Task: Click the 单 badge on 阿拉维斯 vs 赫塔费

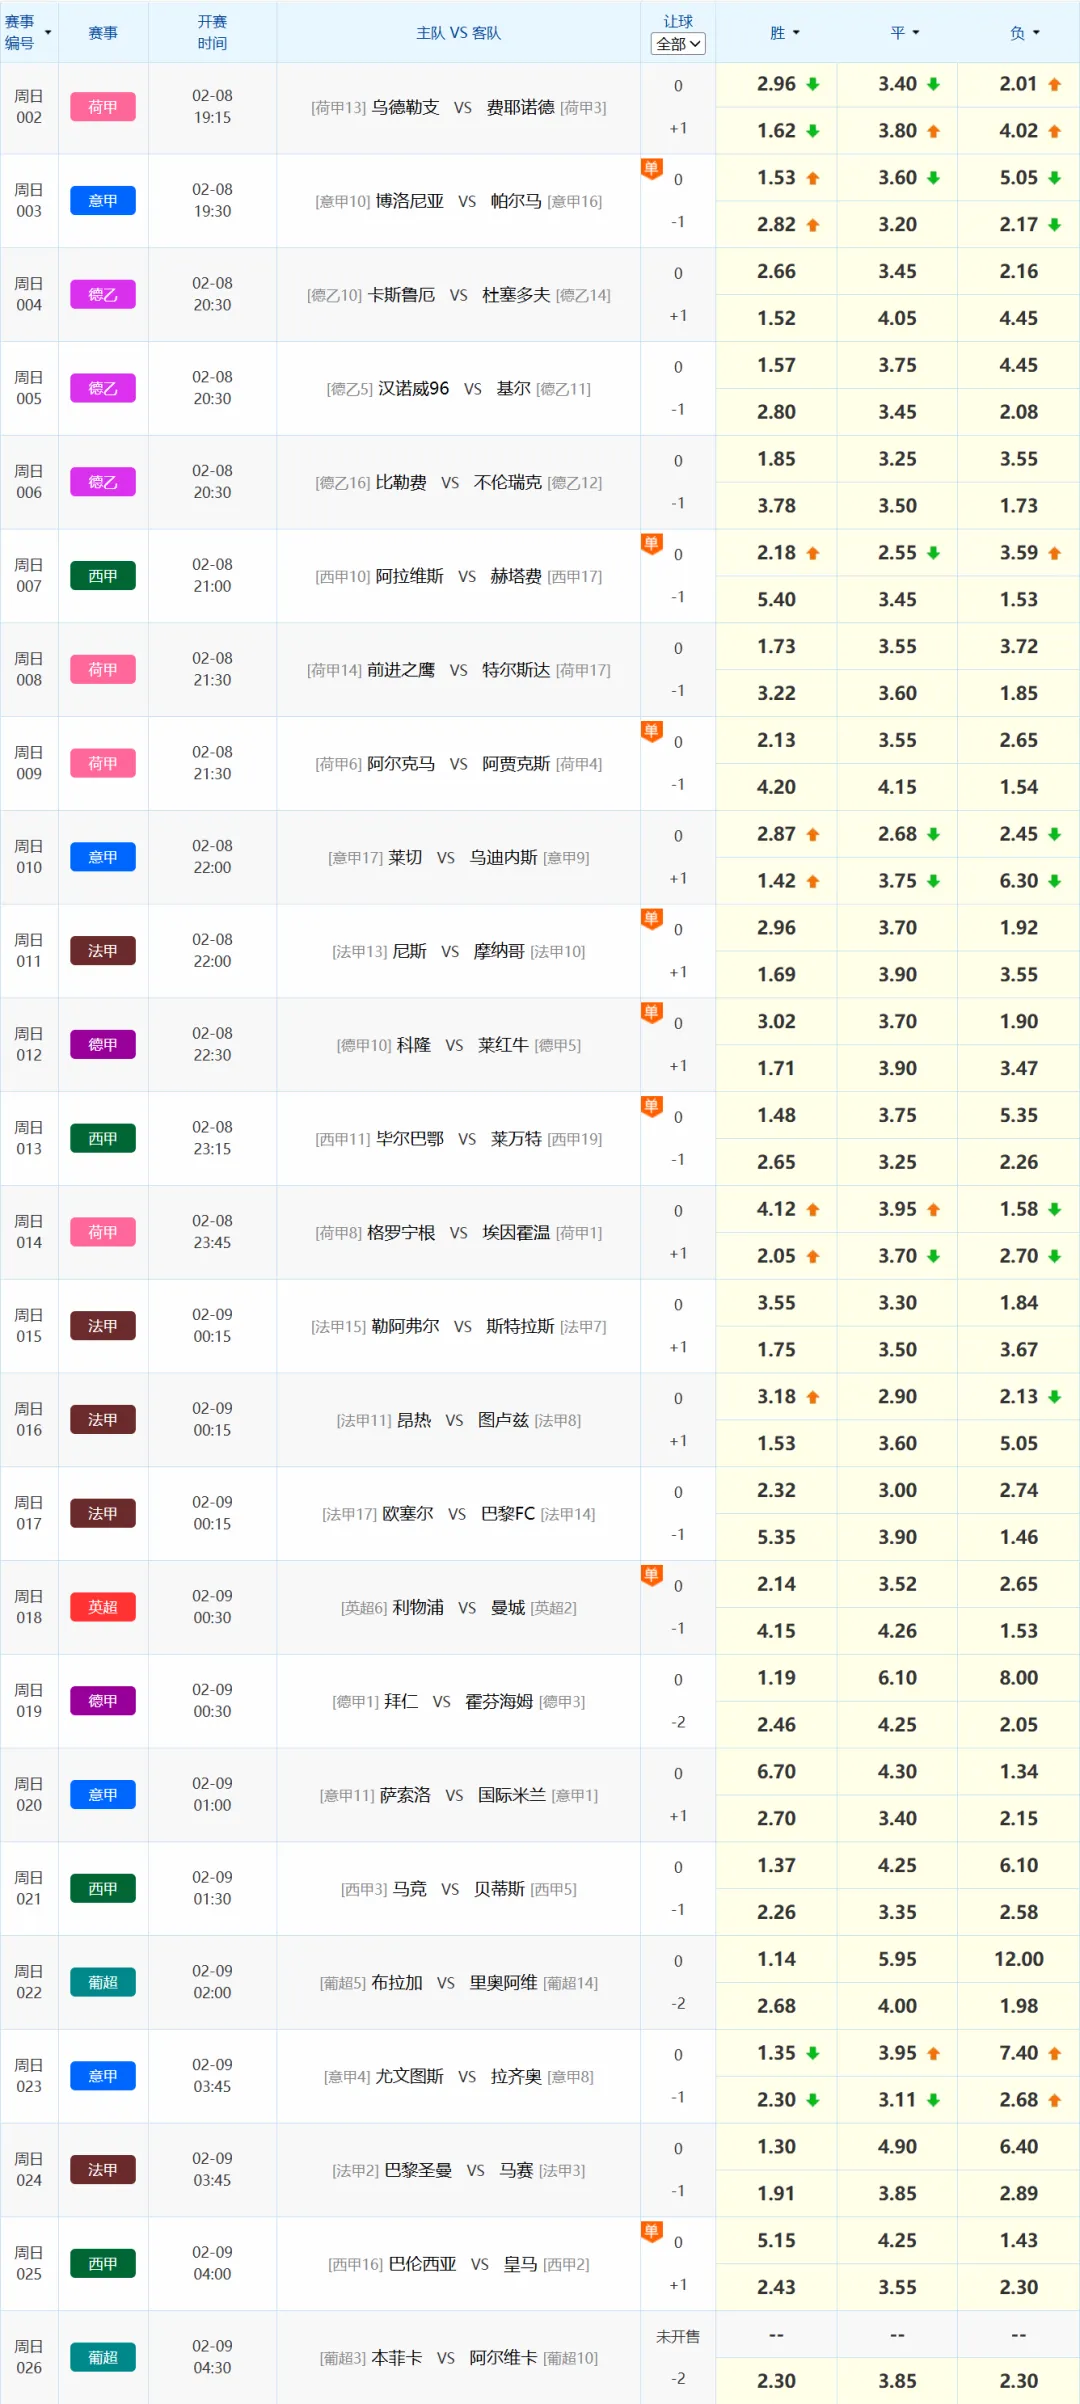Action: (x=651, y=544)
